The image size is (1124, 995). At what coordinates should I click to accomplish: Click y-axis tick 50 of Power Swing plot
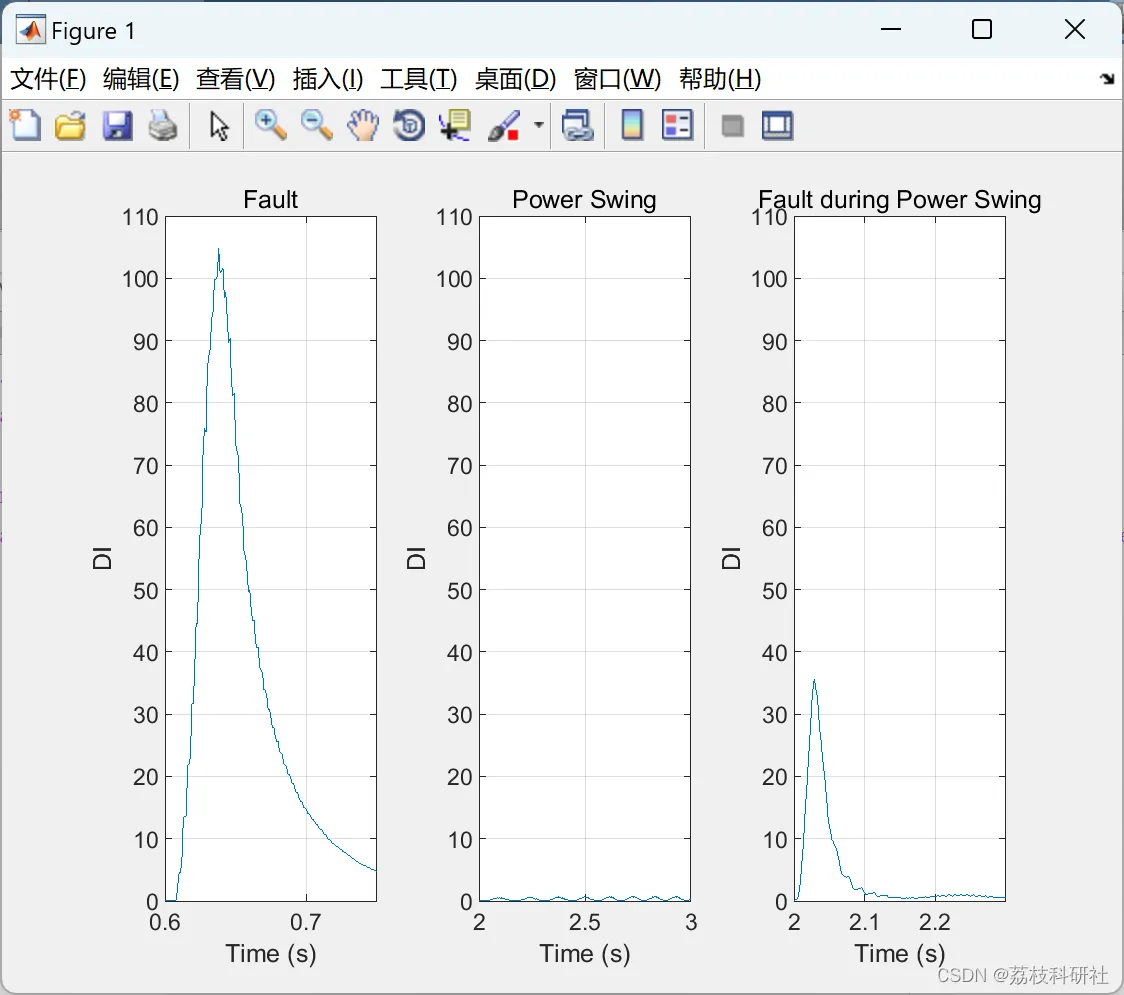[x=459, y=591]
